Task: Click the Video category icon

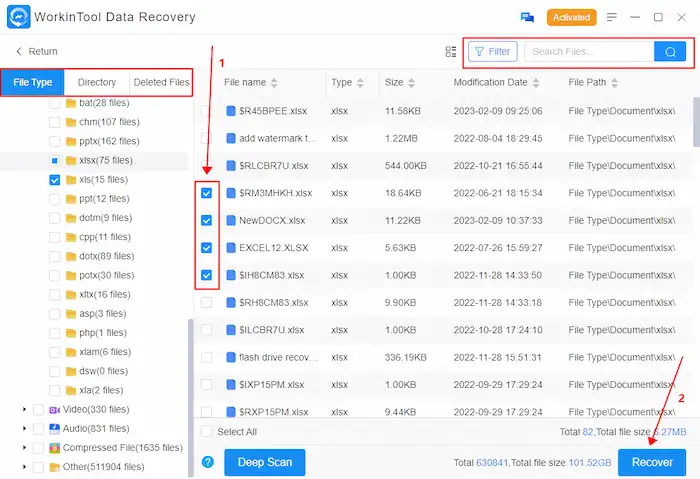Action: (54, 410)
